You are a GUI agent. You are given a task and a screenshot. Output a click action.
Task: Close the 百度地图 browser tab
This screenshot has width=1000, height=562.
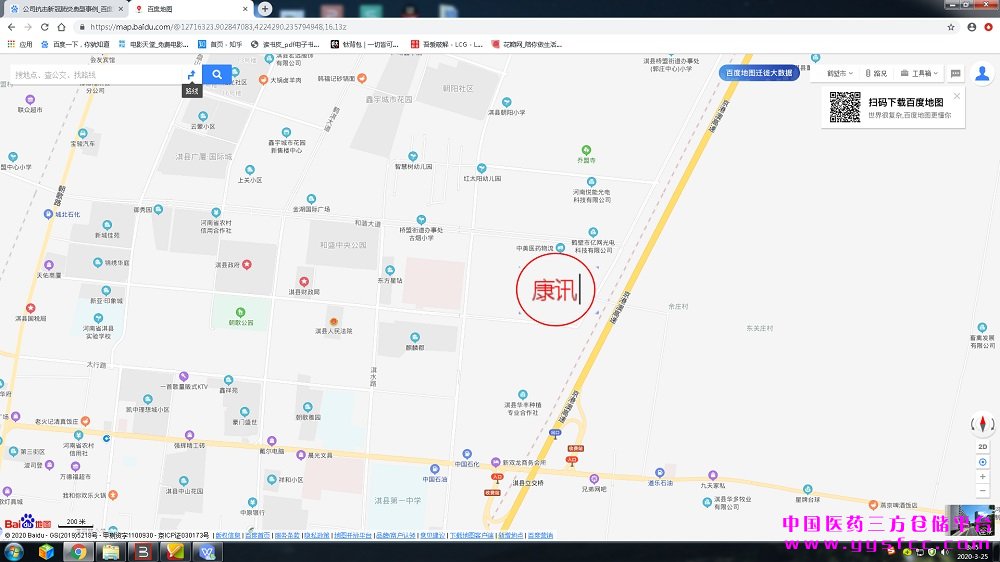pos(245,9)
